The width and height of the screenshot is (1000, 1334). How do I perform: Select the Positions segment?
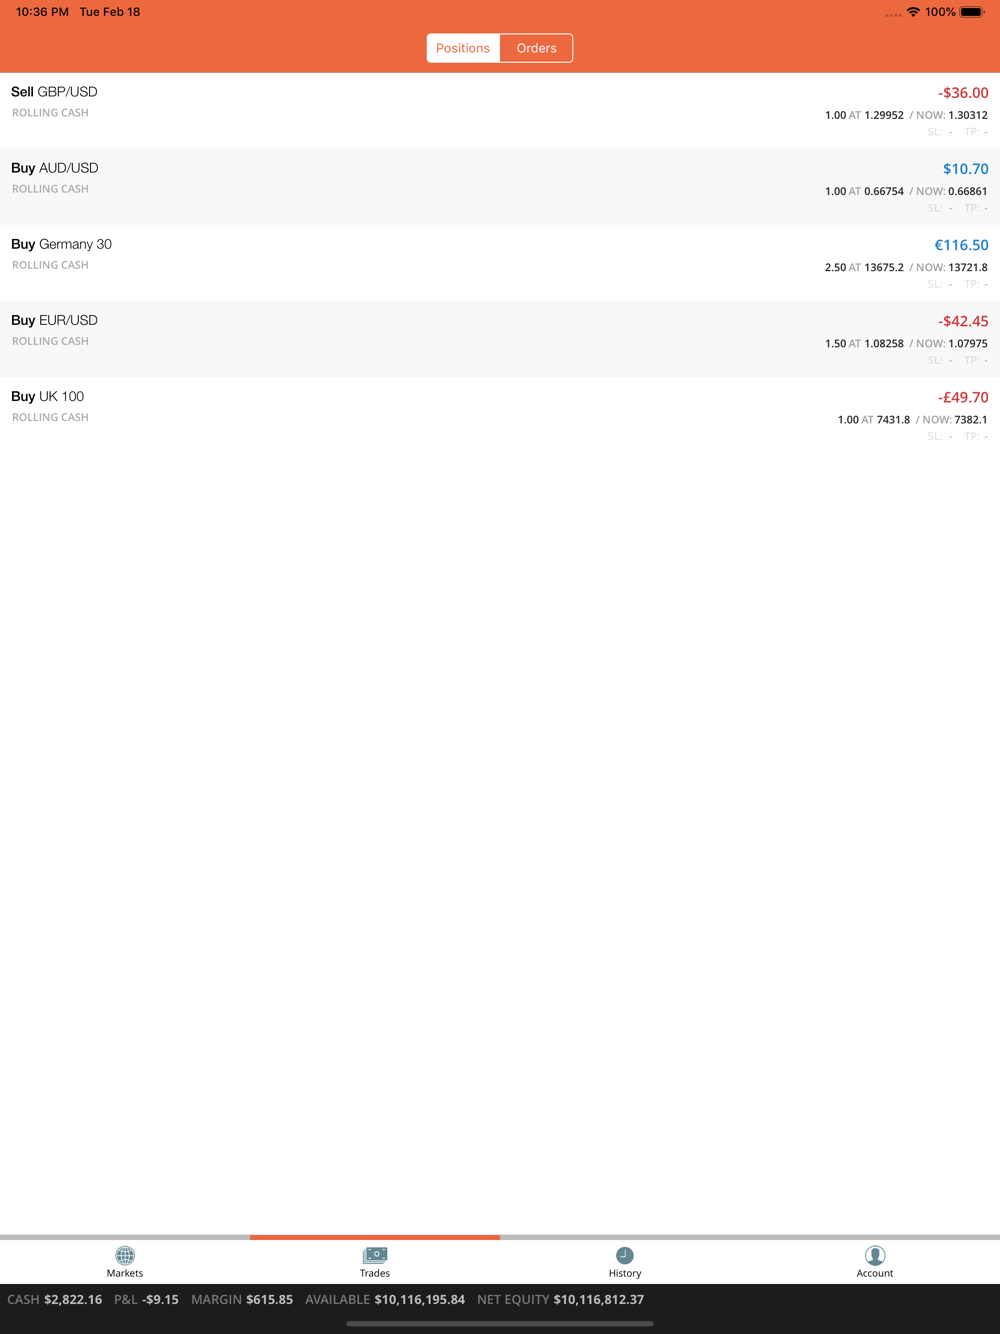(463, 48)
